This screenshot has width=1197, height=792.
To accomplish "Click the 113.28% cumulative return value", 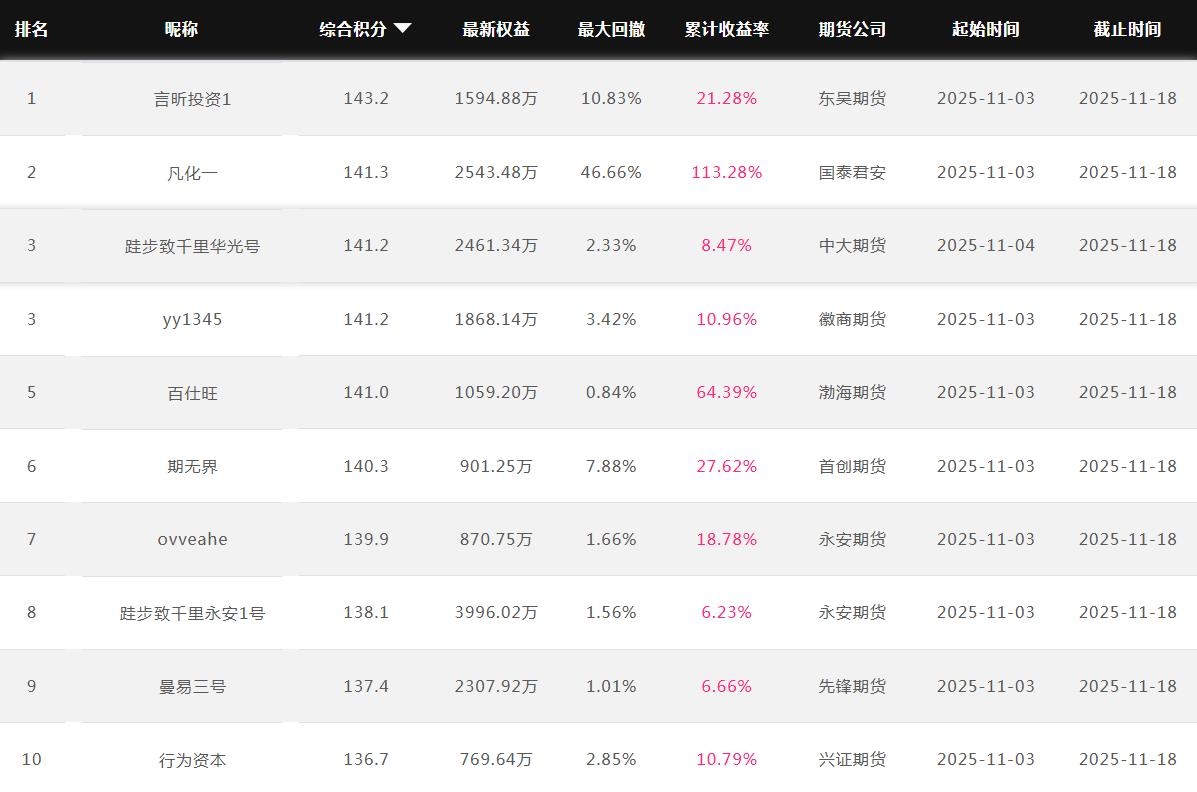I will click(726, 172).
